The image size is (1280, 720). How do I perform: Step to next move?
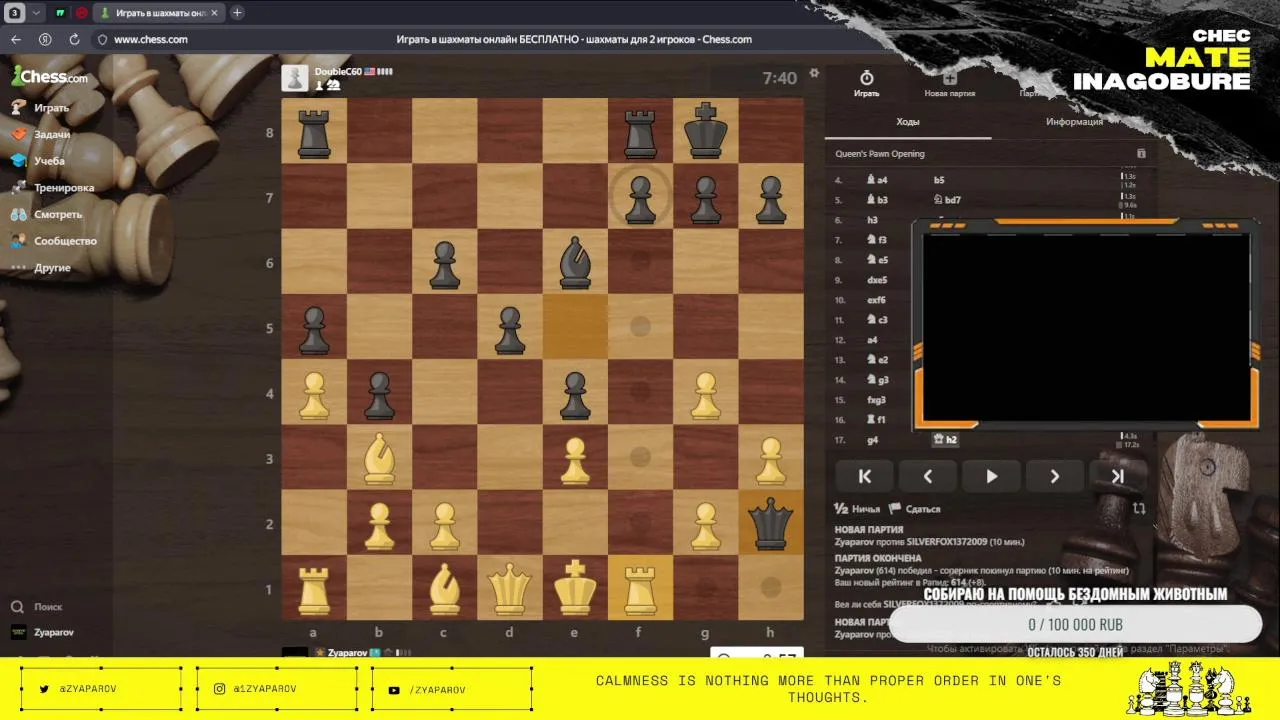tap(1054, 477)
